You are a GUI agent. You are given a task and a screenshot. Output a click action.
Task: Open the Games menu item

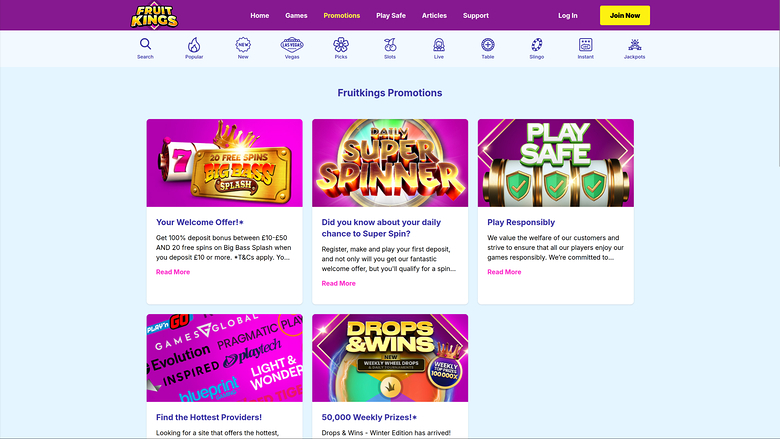(296, 15)
